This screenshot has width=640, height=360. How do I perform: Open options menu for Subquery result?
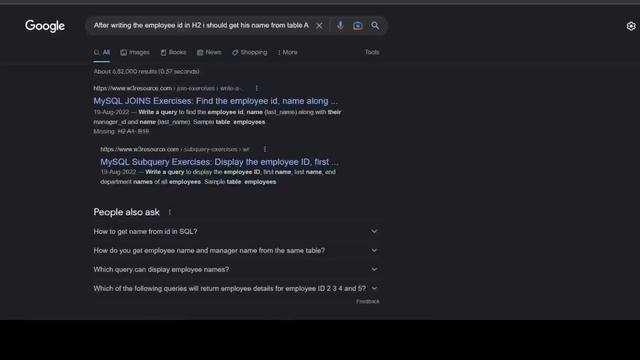tap(264, 149)
